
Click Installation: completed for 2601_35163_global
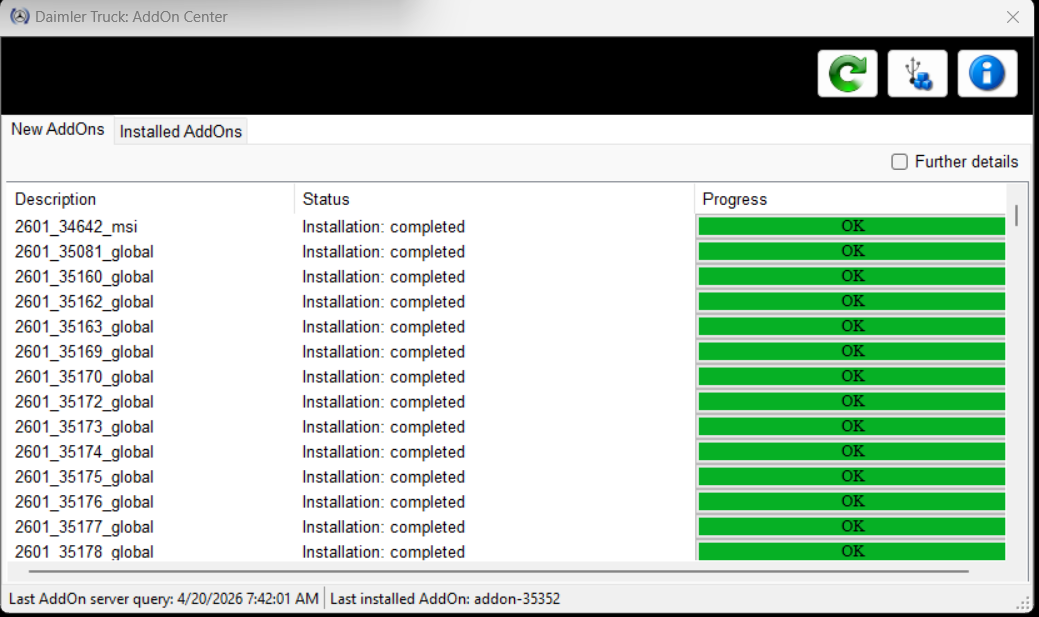click(x=383, y=326)
